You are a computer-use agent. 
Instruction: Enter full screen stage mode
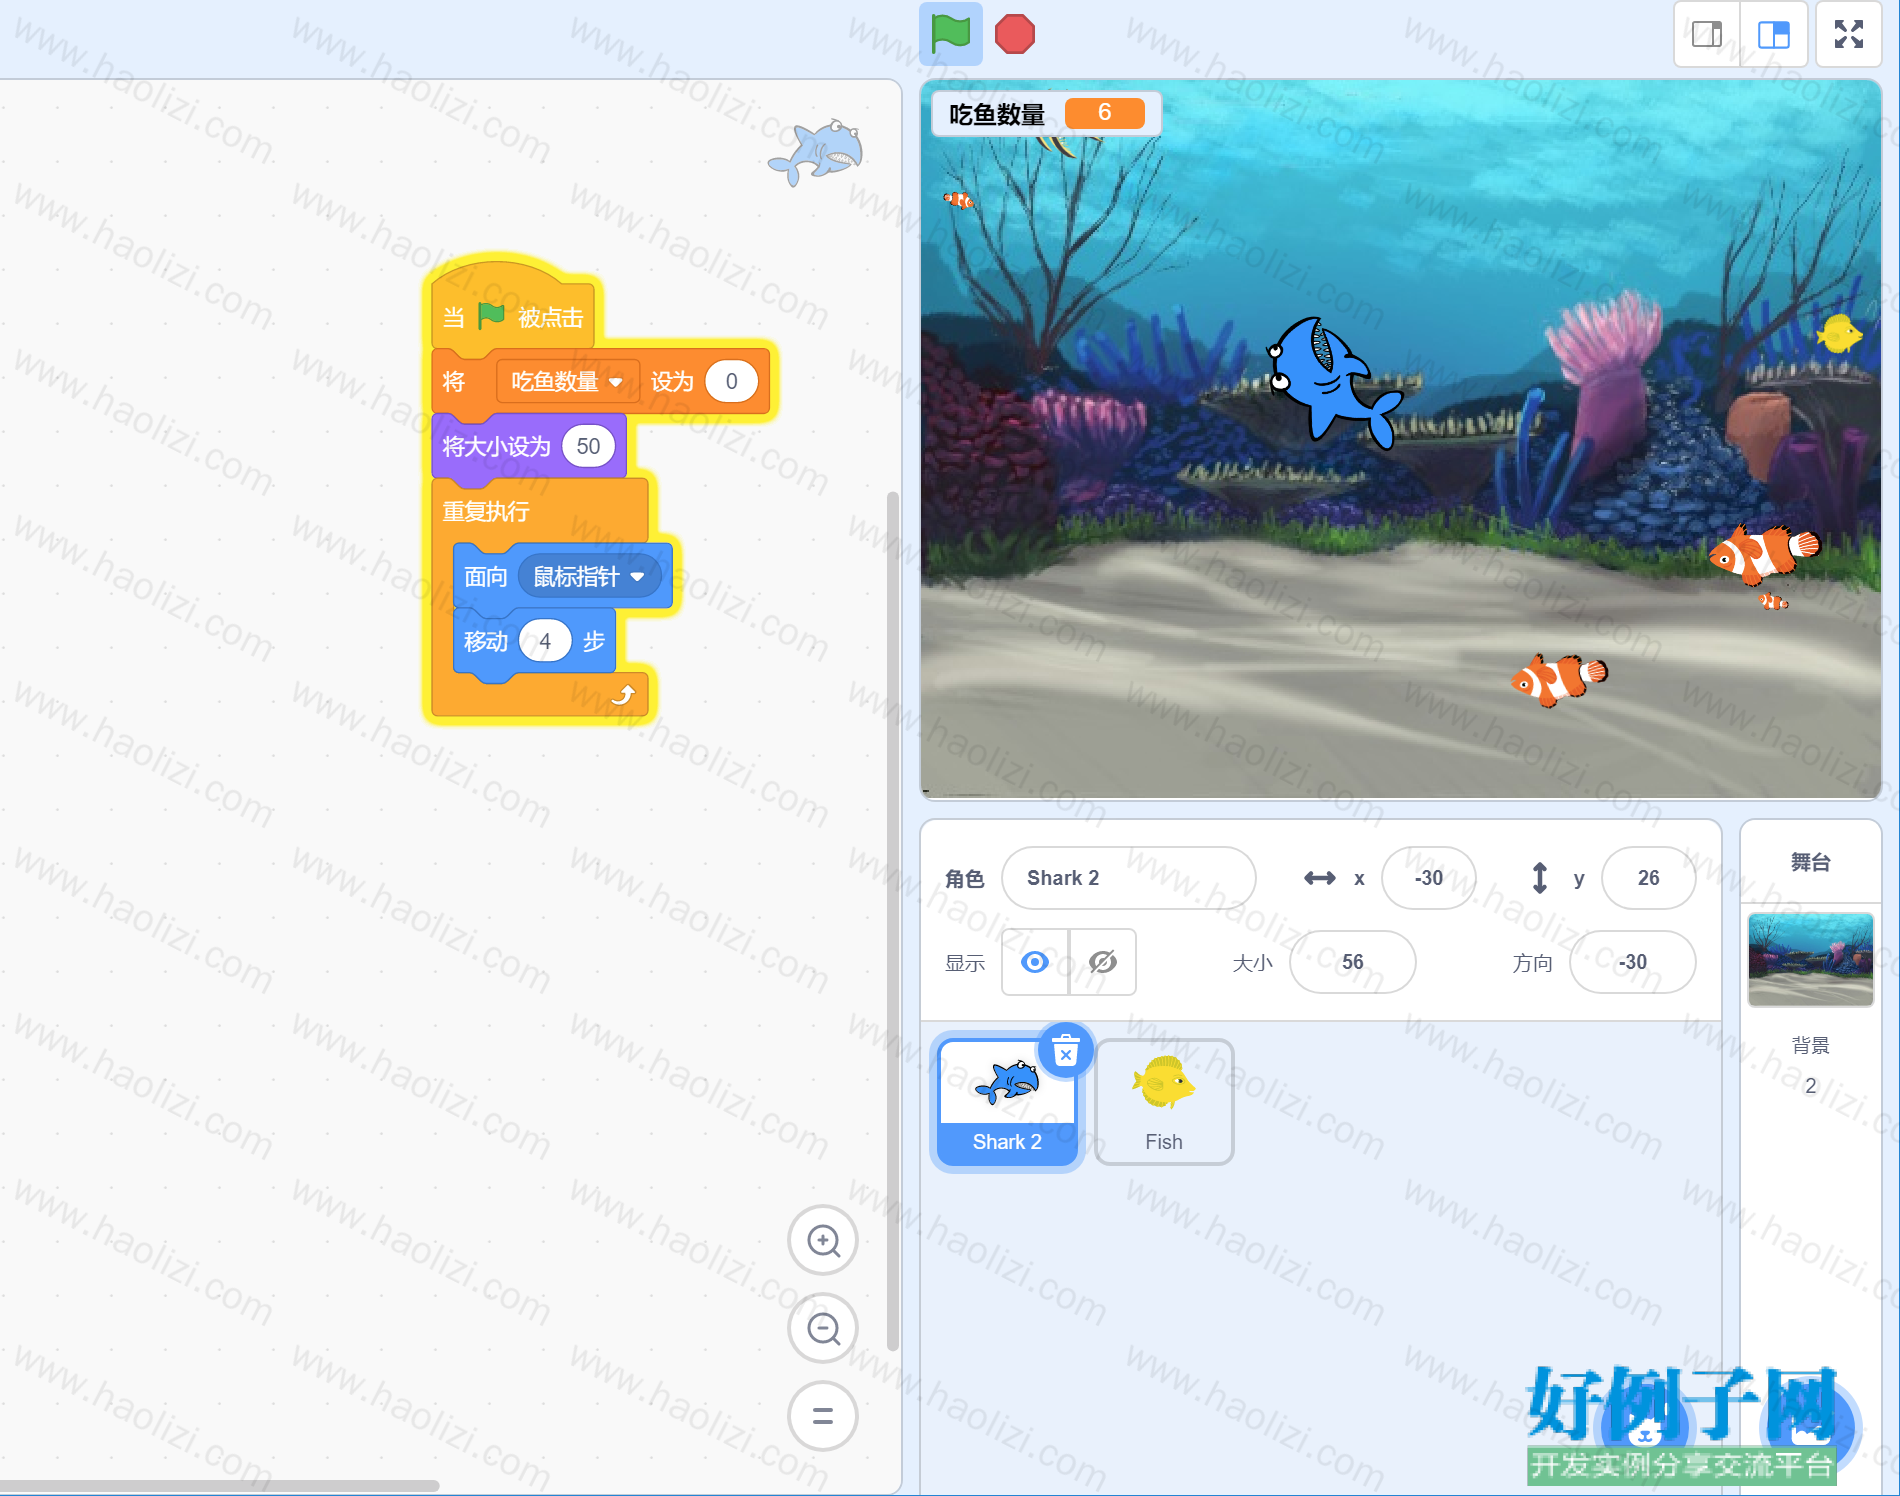(1849, 35)
